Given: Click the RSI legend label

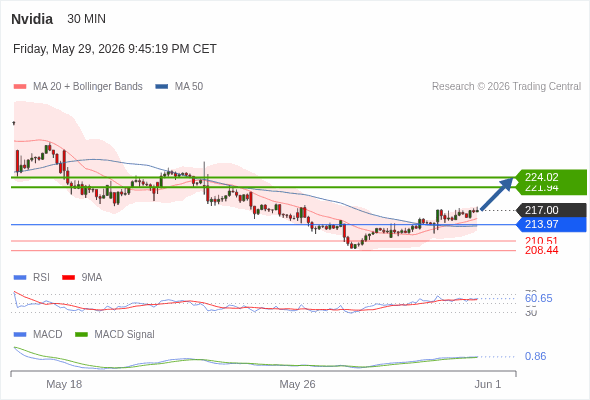Looking at the screenshot, I should (x=41, y=277).
